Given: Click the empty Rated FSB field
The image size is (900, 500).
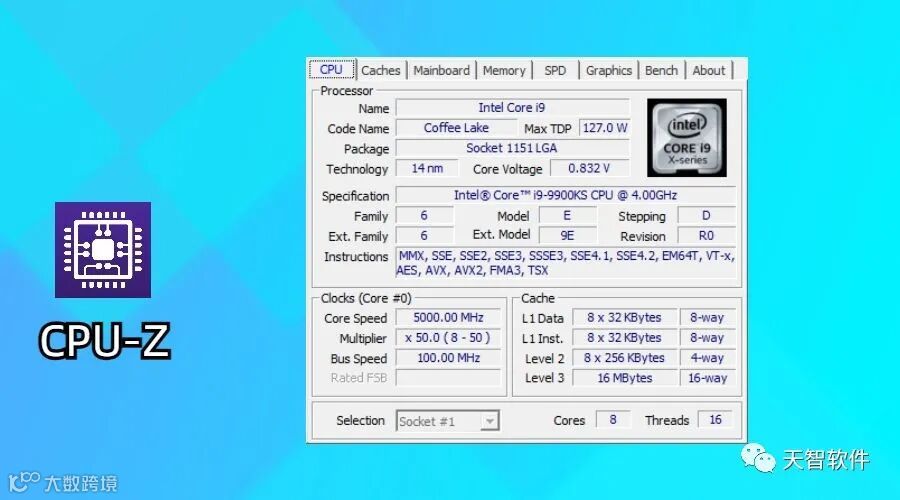Looking at the screenshot, I should coord(448,378).
